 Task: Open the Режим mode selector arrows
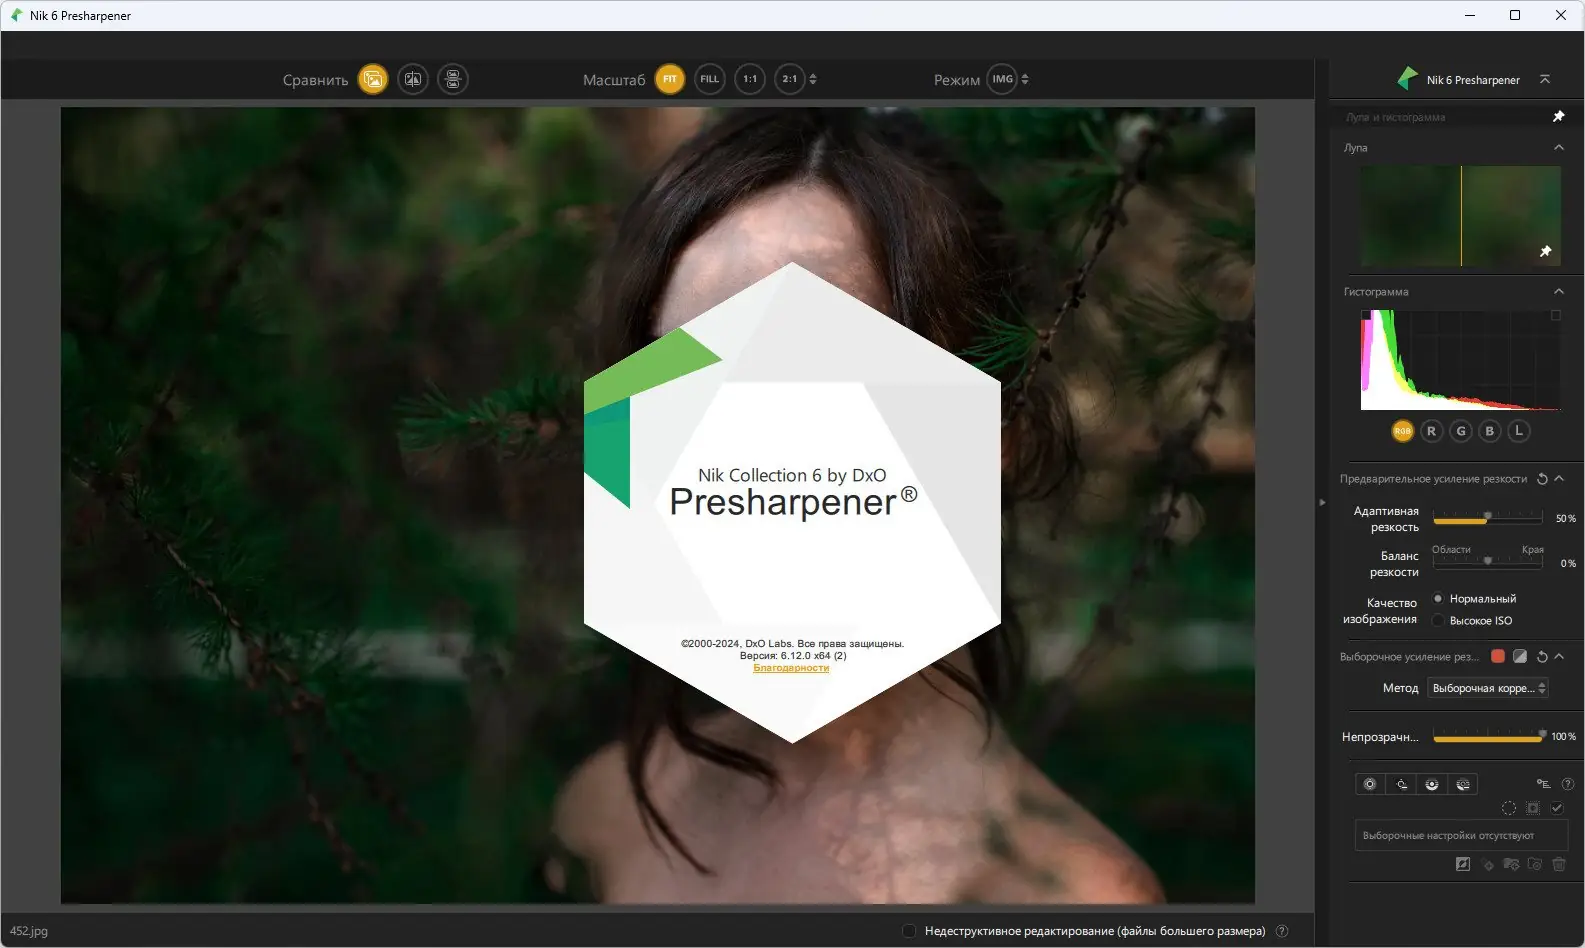point(1025,79)
